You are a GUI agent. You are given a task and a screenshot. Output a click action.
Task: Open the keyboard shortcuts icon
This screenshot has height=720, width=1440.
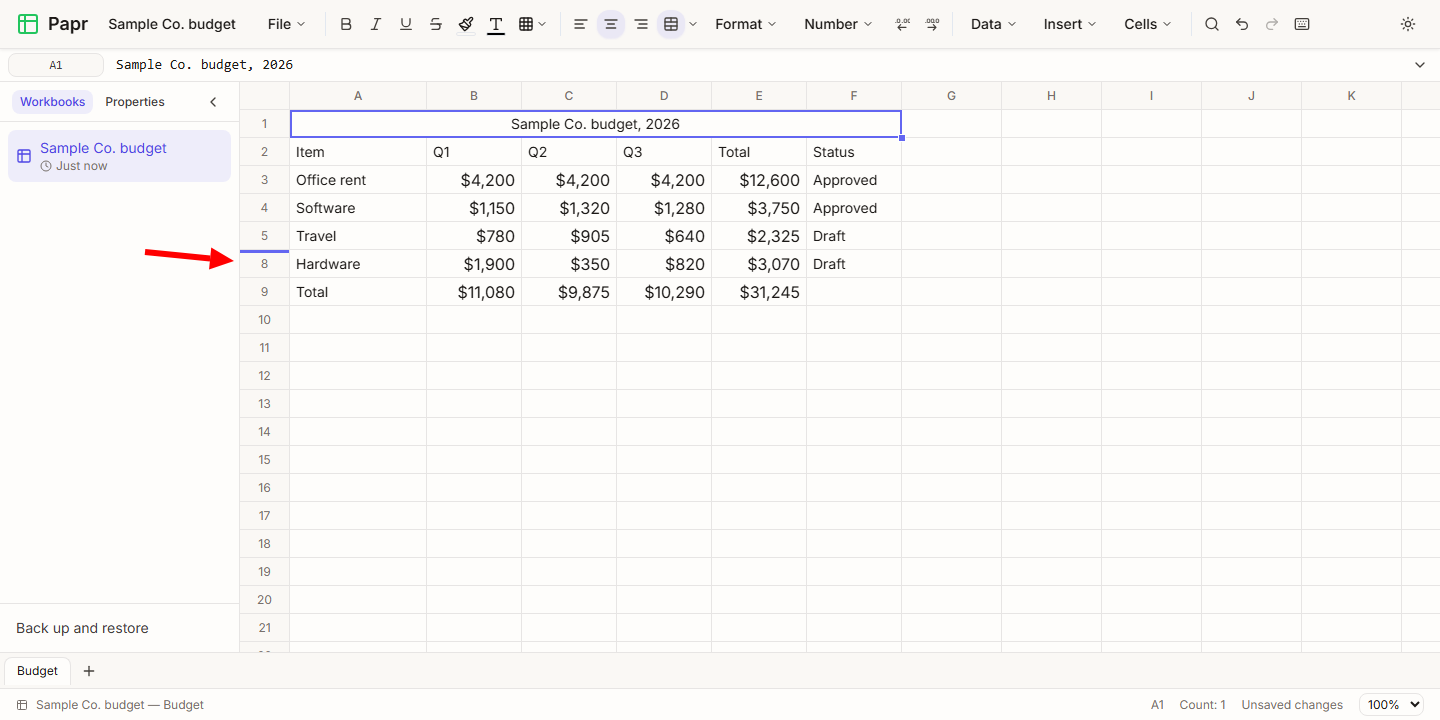[x=1302, y=24]
